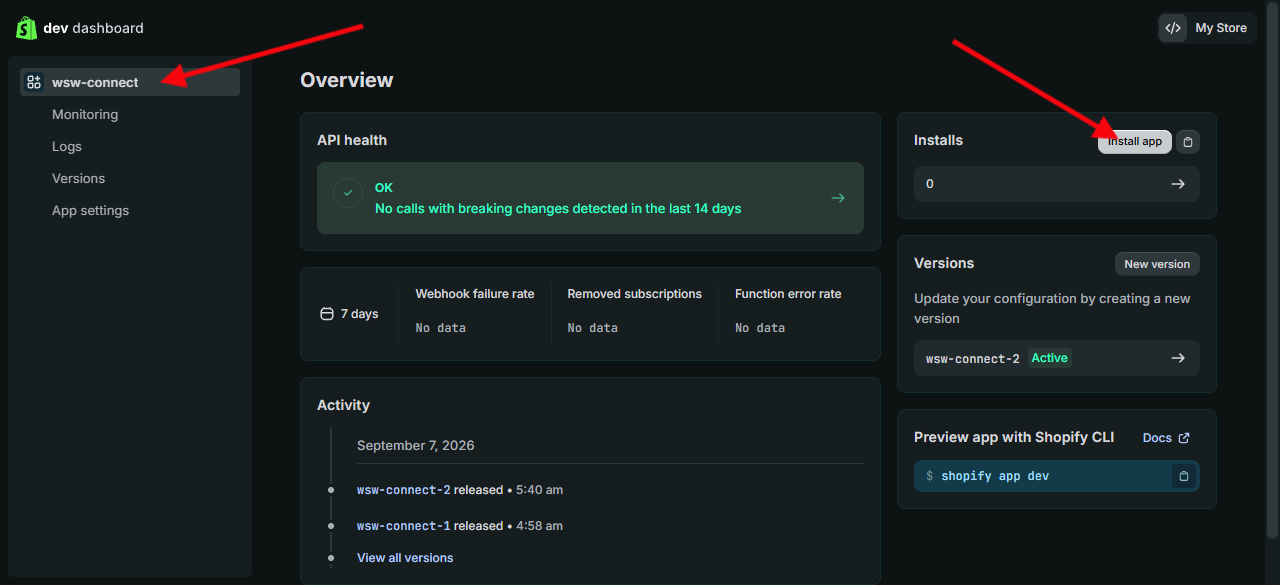Click the code brackets icon near My Store

point(1174,28)
